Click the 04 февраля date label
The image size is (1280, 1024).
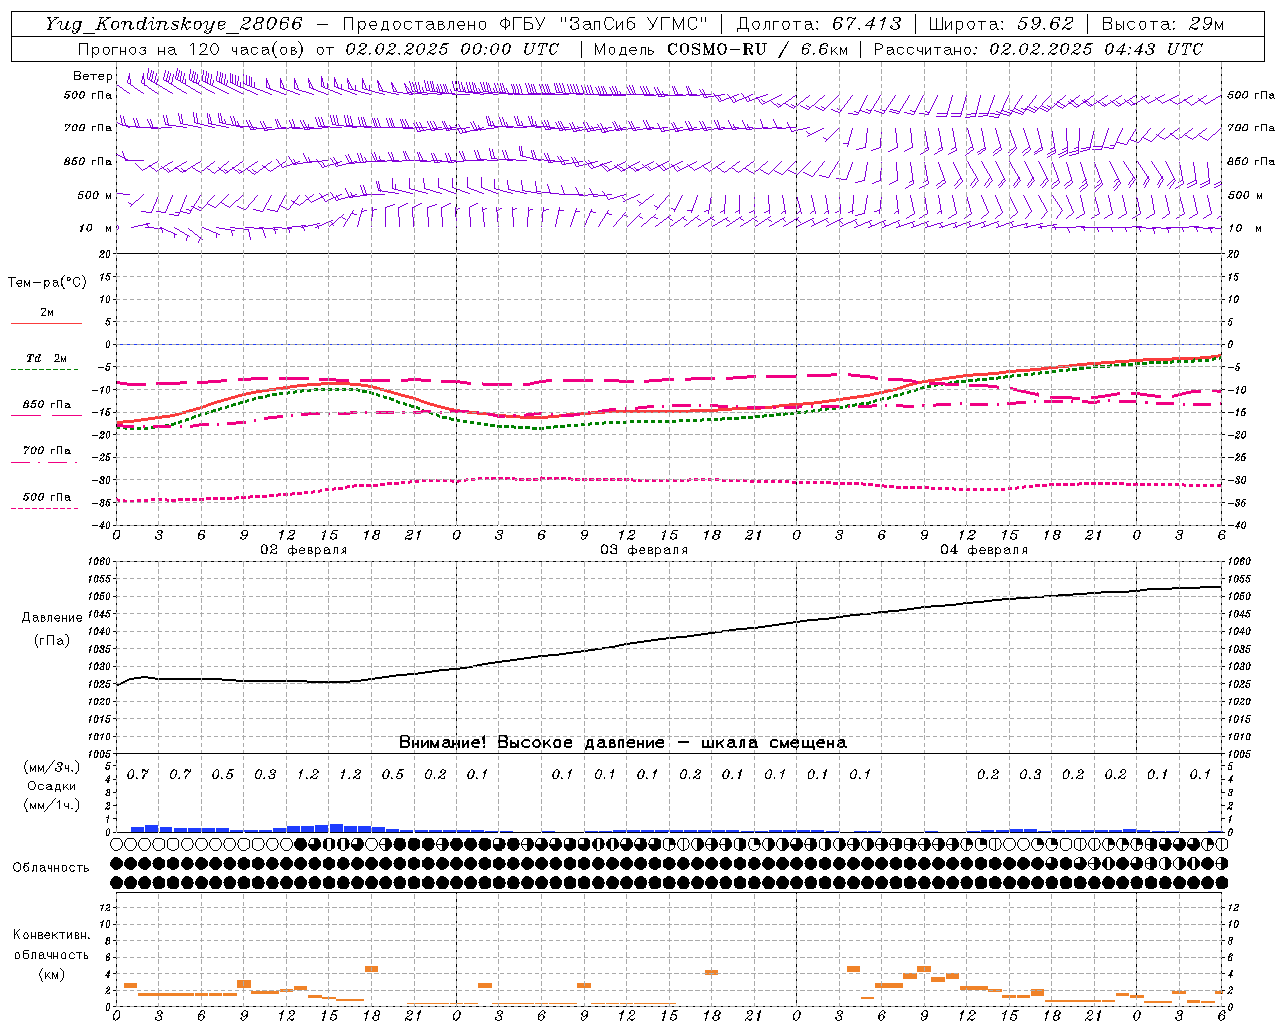point(984,550)
